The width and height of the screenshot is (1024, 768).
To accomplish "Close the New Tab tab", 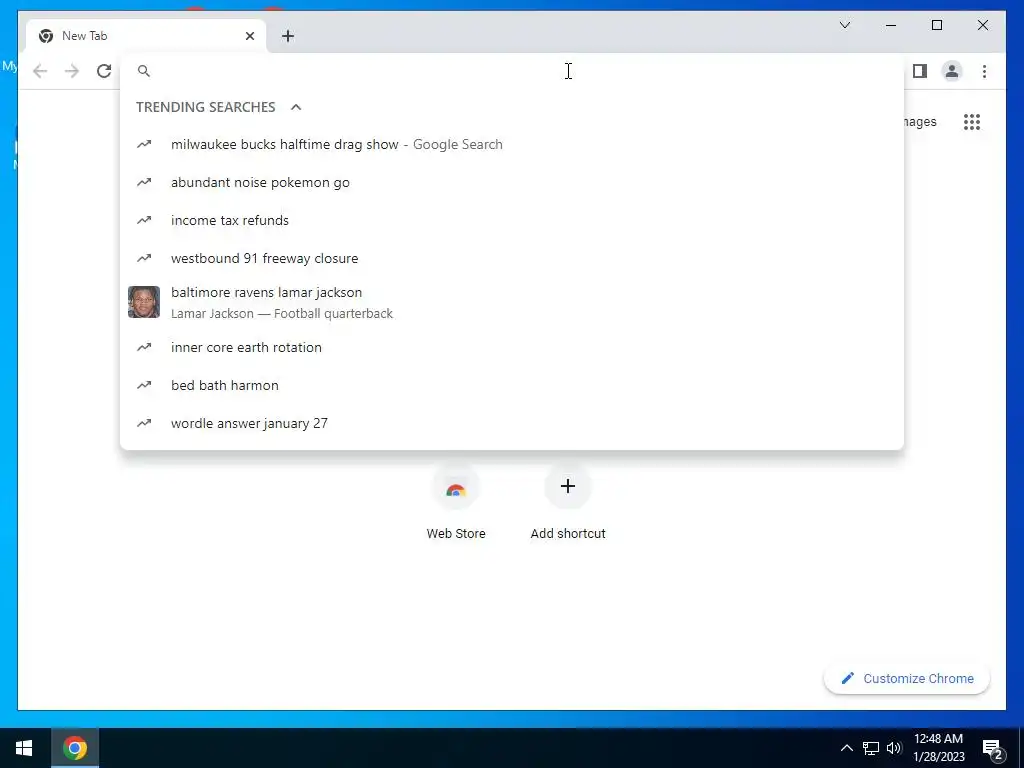I will 249,36.
